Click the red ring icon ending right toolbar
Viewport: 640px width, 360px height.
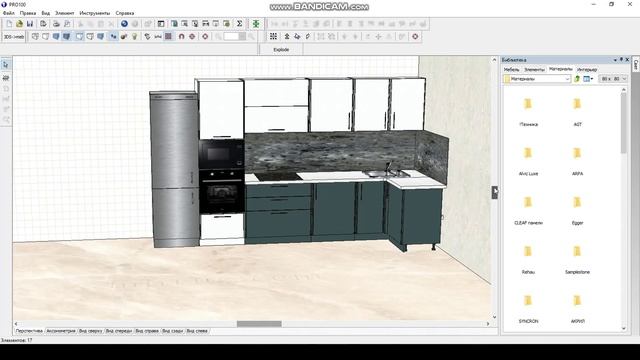[415, 37]
